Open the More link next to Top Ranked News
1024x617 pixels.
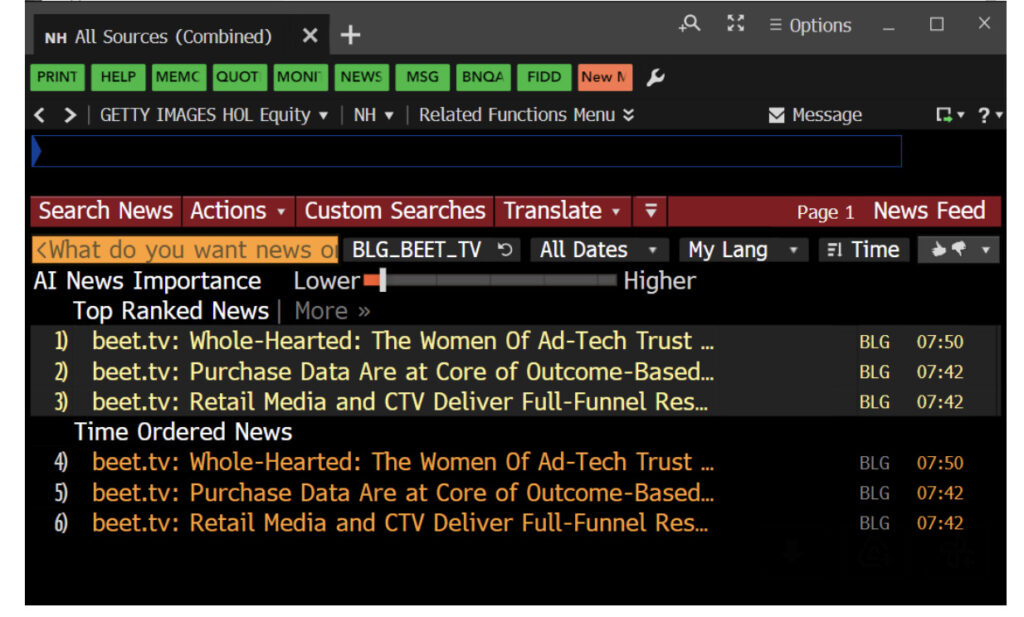point(322,311)
